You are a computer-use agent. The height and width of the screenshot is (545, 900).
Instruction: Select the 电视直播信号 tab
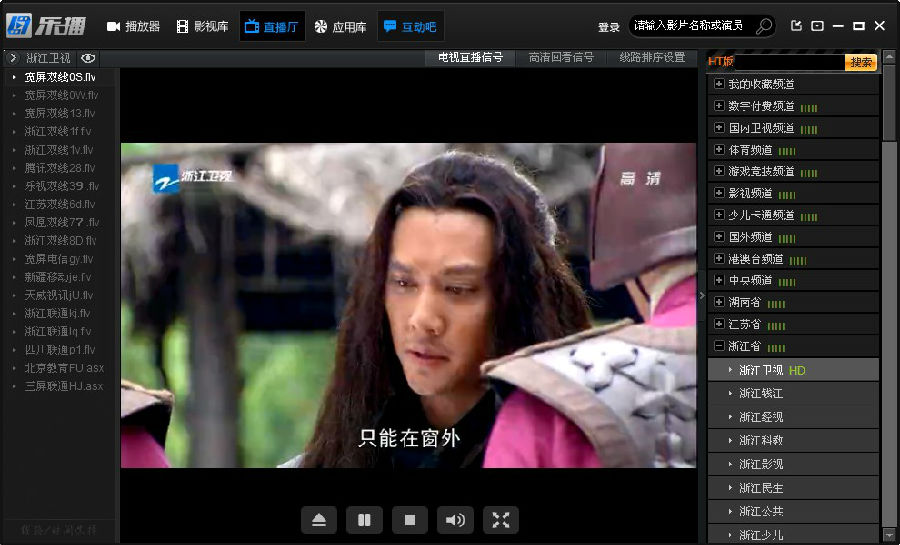click(x=470, y=57)
